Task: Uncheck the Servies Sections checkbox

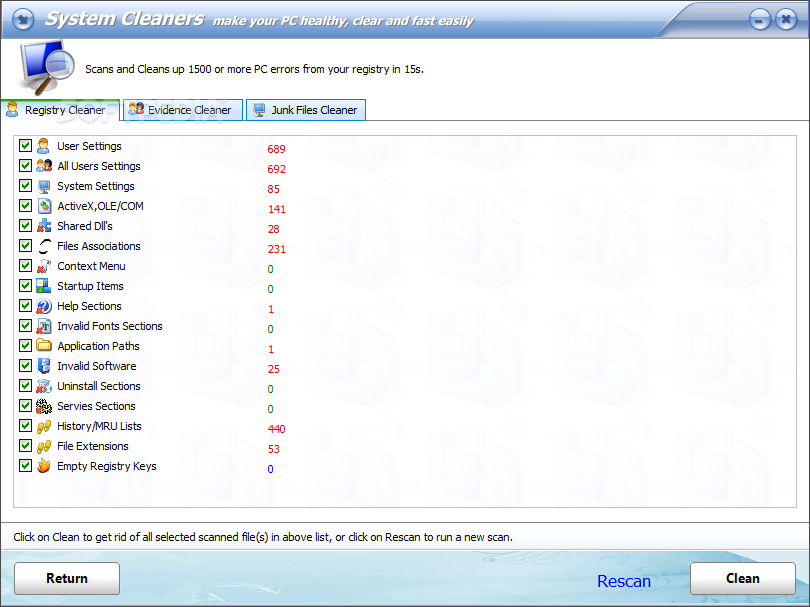Action: coord(25,406)
